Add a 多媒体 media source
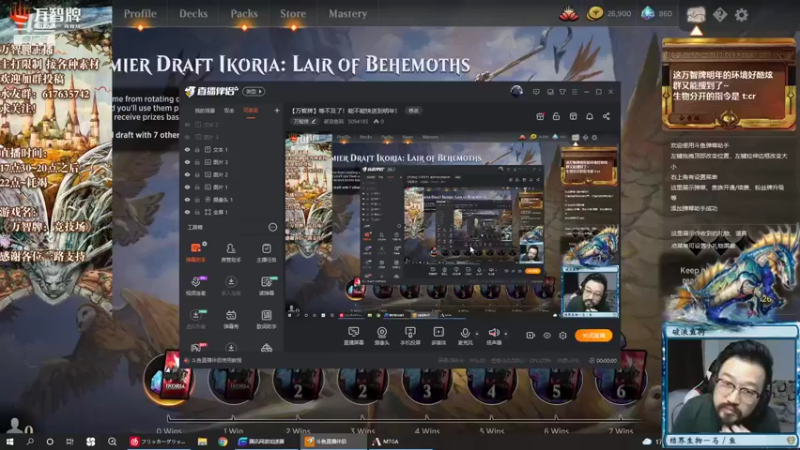 (x=438, y=336)
